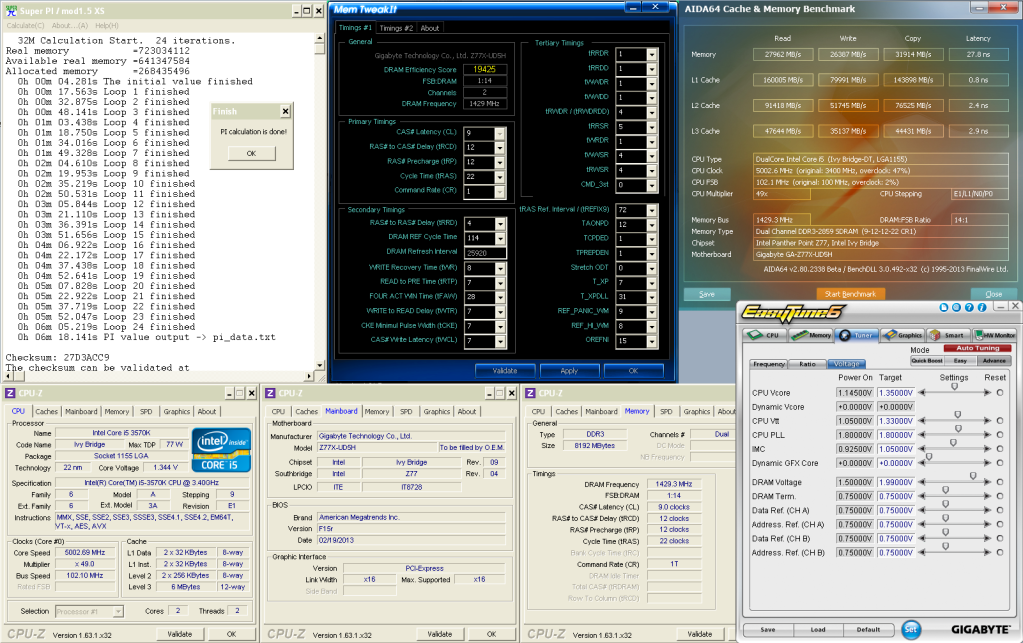Click Start Benchmark in AIDA64
The height and width of the screenshot is (643, 1023).
(x=852, y=294)
